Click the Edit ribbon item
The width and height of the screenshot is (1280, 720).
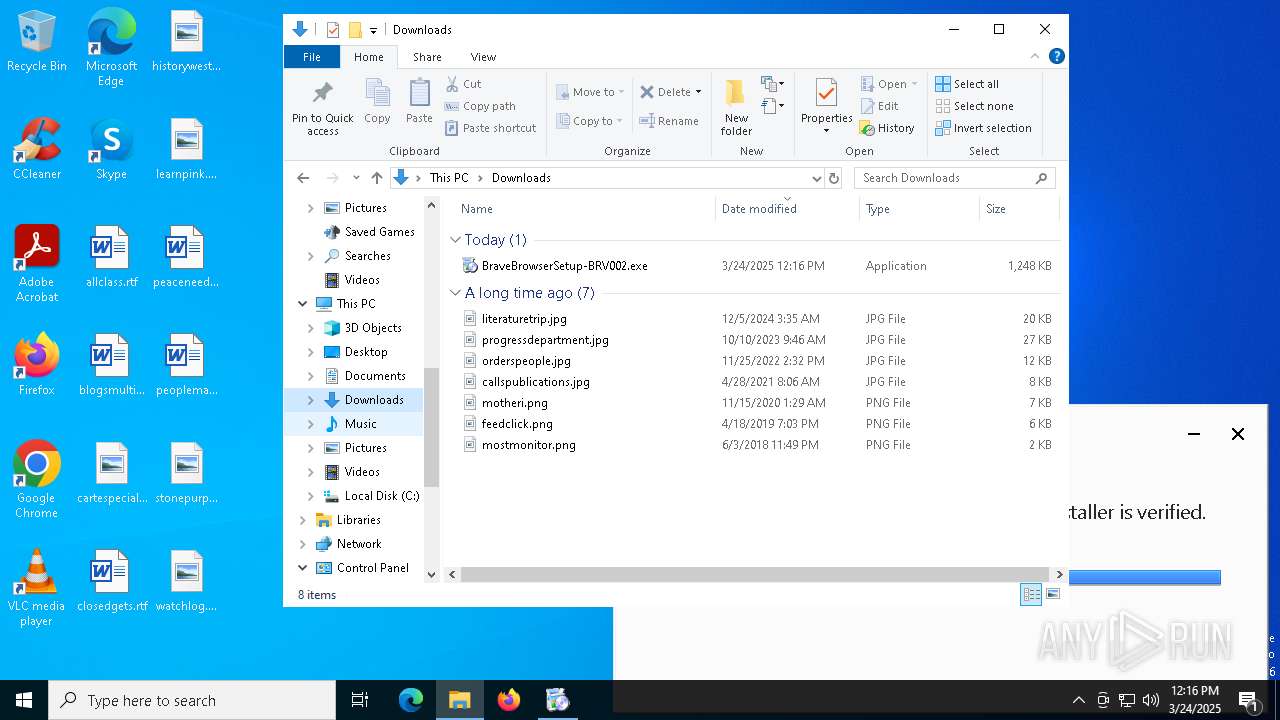click(x=880, y=106)
